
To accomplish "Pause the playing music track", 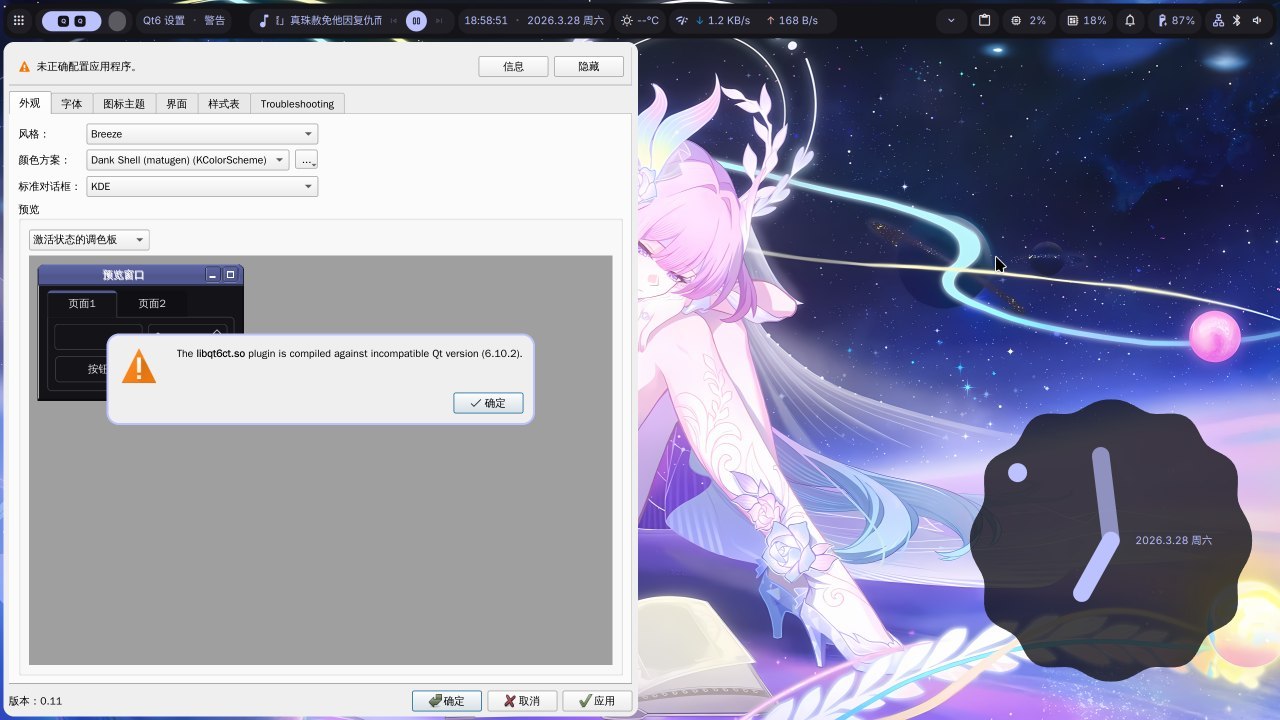I will pos(416,20).
